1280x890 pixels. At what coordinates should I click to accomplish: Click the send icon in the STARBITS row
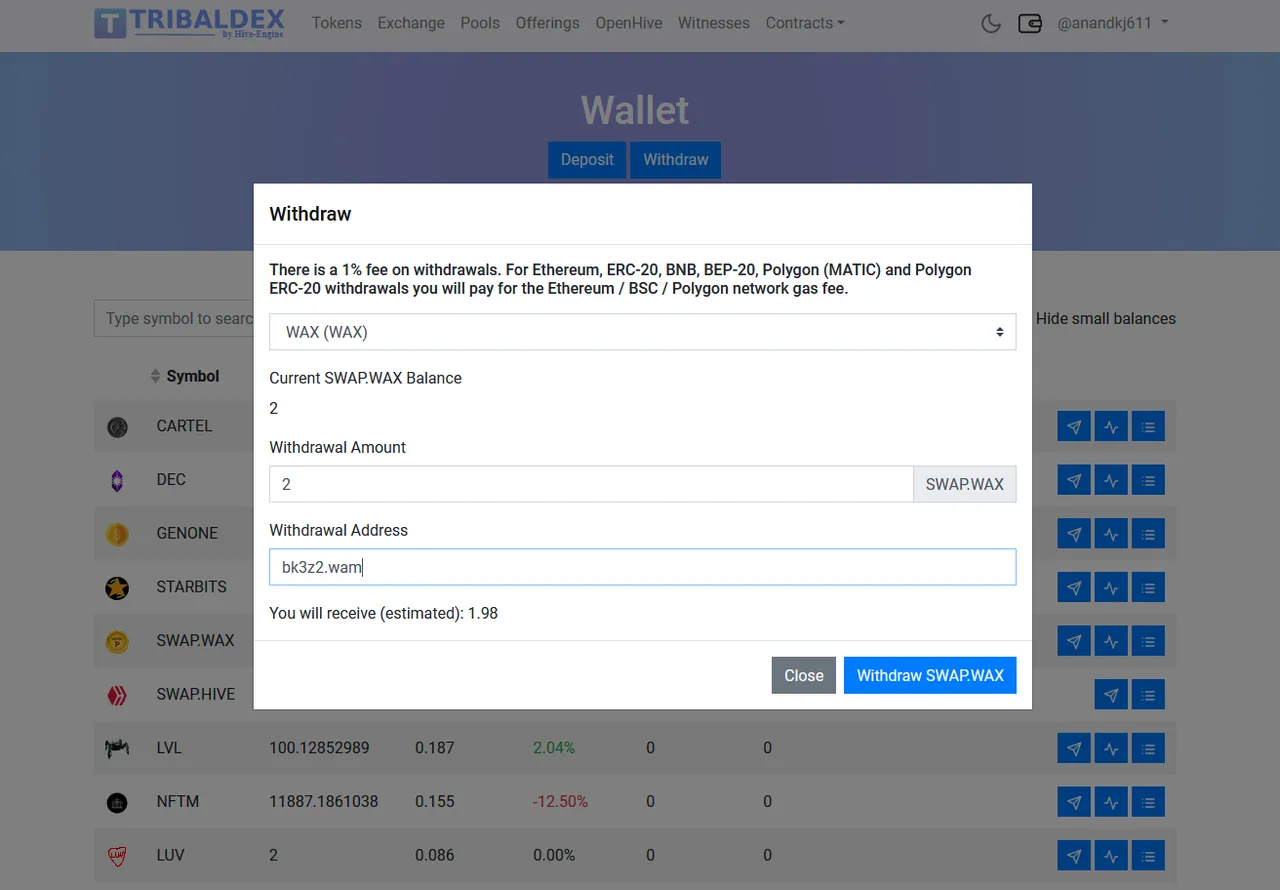[x=1074, y=588]
